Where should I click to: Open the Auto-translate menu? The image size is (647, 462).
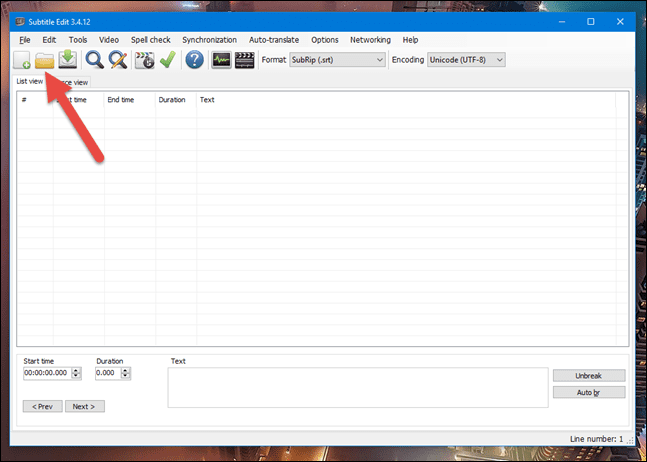[x=274, y=40]
